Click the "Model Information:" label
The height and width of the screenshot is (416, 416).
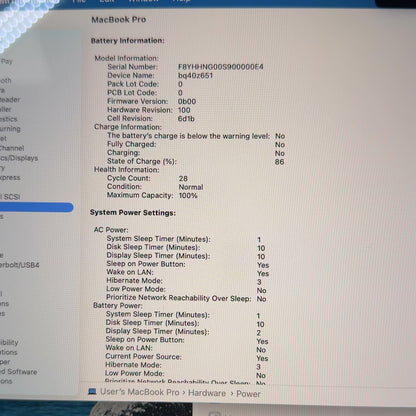(127, 58)
